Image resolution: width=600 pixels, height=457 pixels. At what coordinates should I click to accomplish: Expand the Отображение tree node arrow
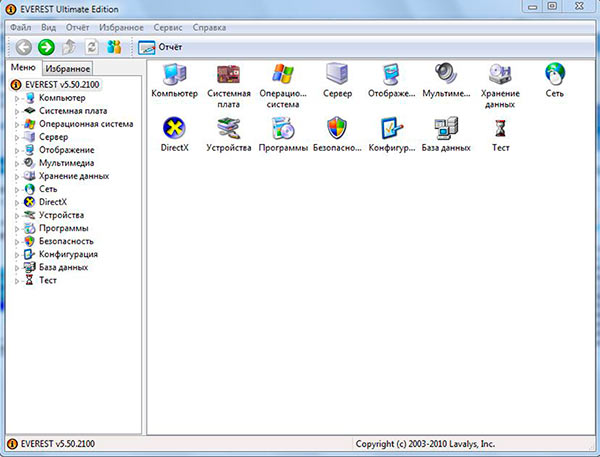tap(17, 150)
